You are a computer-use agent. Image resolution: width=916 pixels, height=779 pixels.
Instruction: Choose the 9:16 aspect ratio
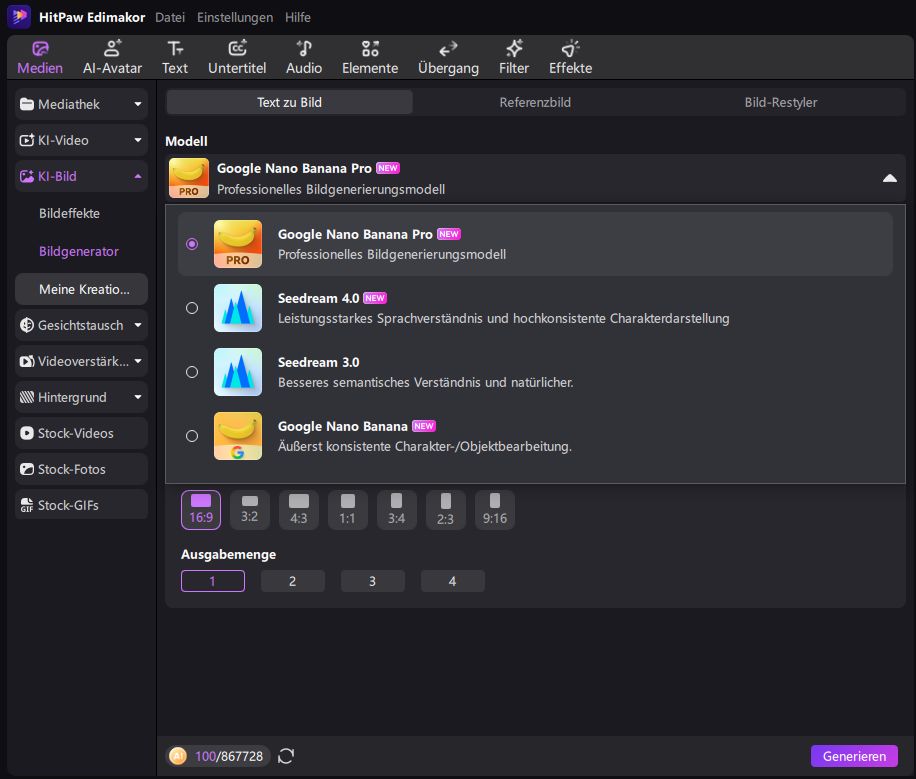(x=494, y=509)
